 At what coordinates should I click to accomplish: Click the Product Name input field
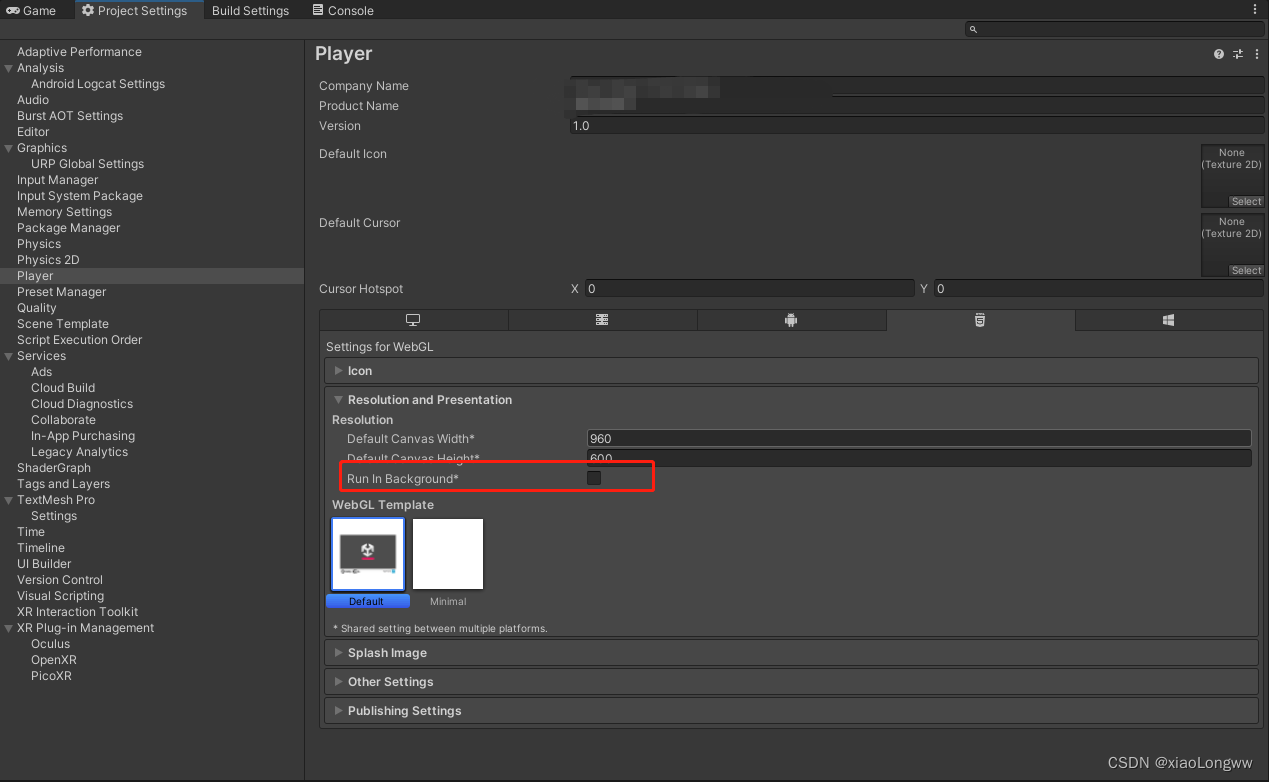(x=917, y=106)
